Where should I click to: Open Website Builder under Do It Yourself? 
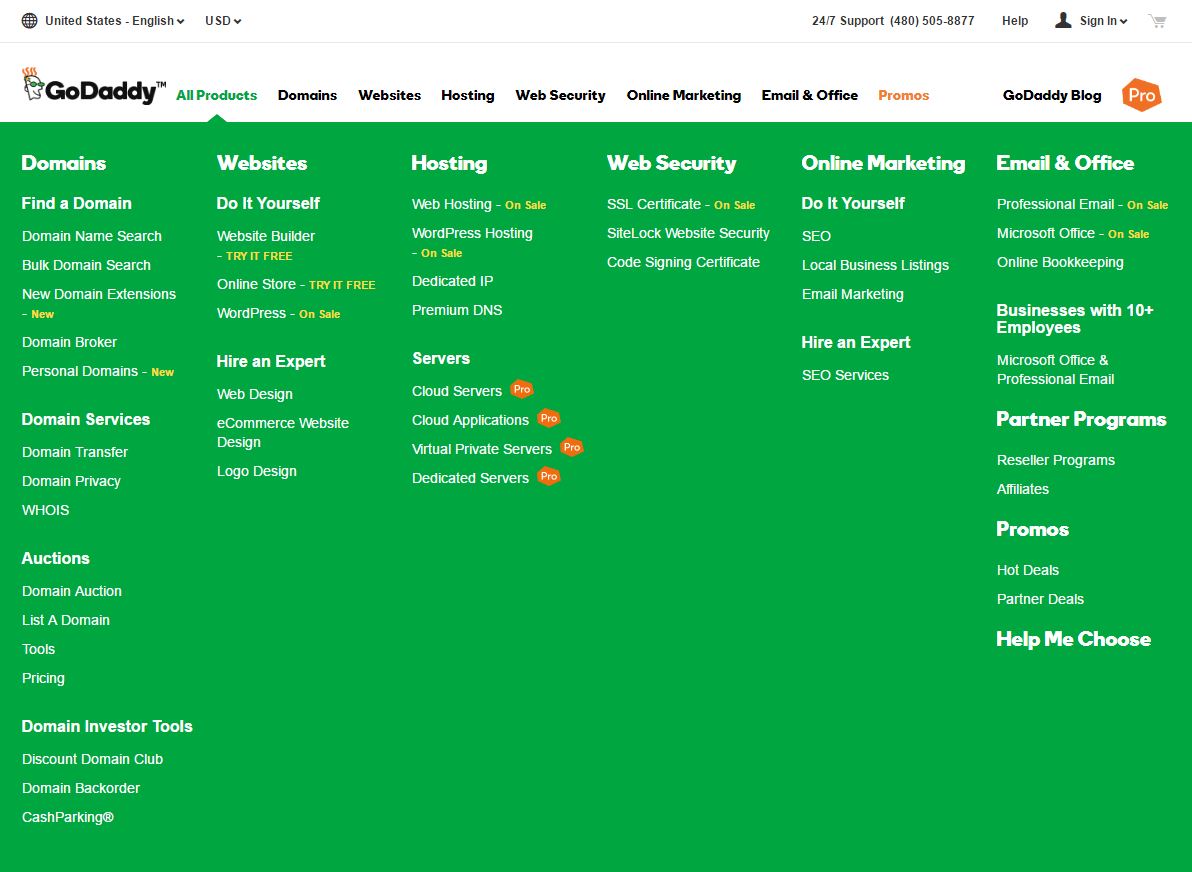point(266,236)
